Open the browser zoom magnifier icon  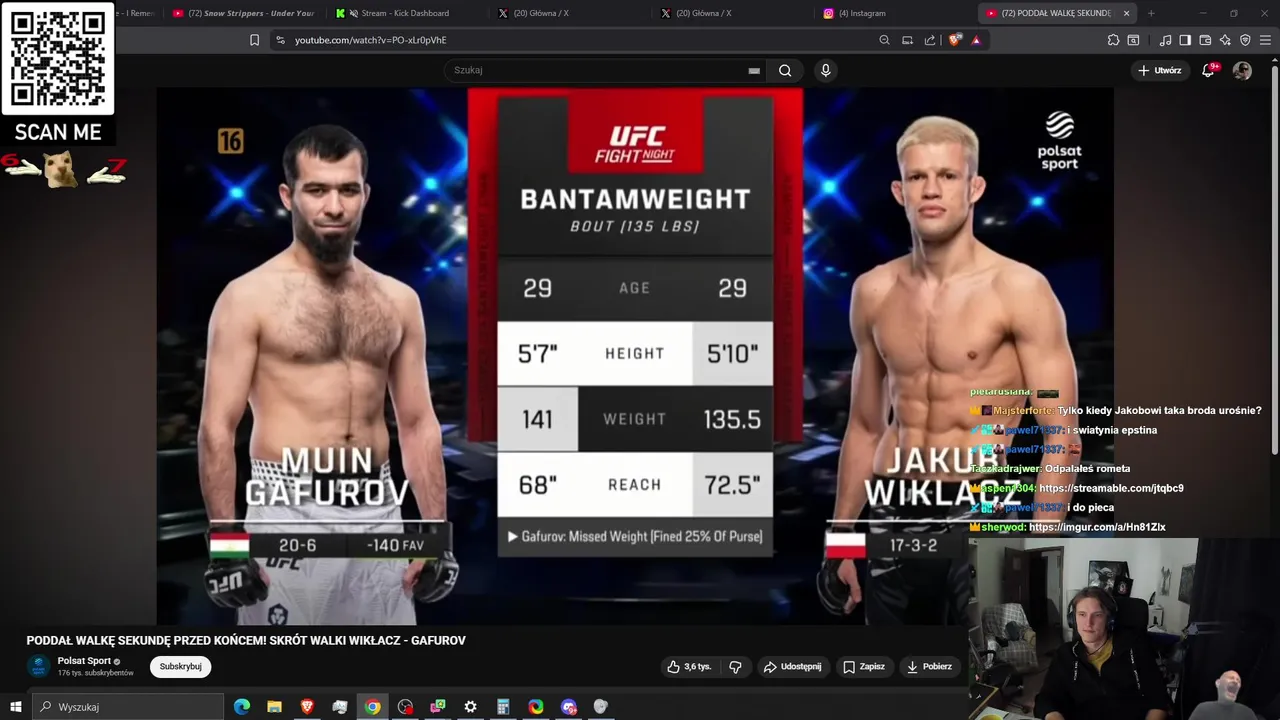884,40
